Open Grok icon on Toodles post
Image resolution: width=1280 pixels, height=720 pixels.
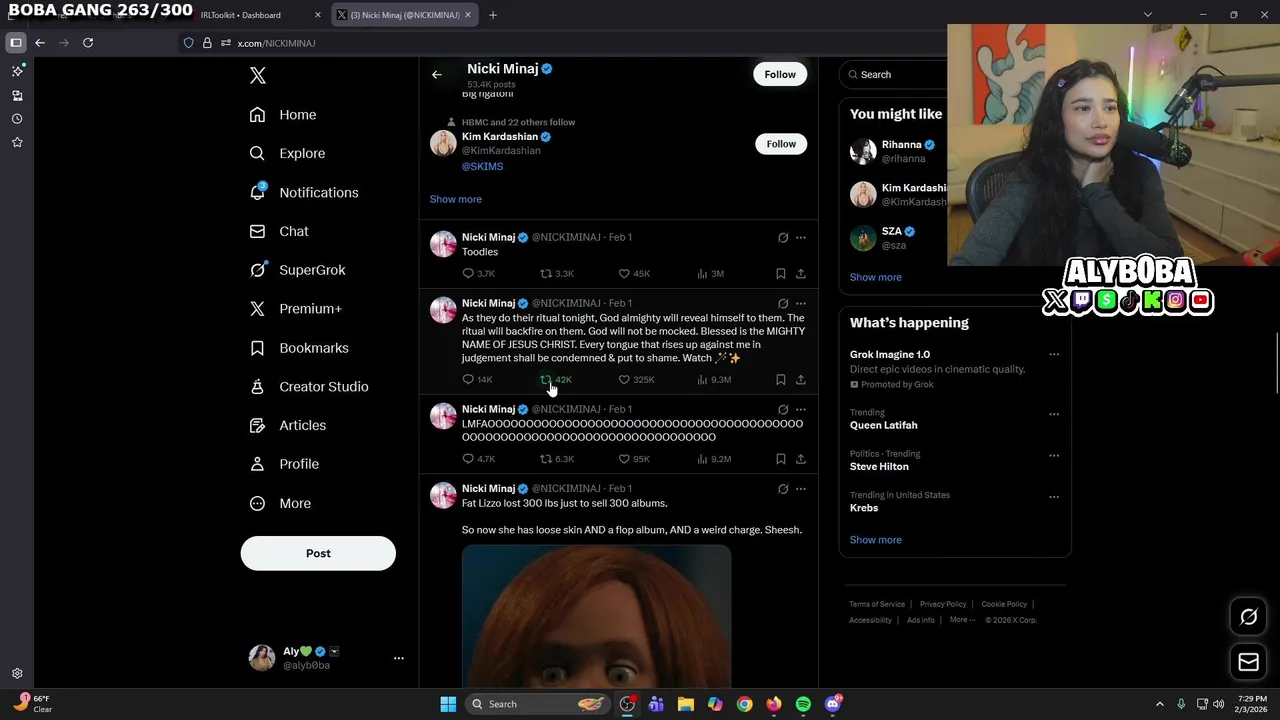[783, 238]
